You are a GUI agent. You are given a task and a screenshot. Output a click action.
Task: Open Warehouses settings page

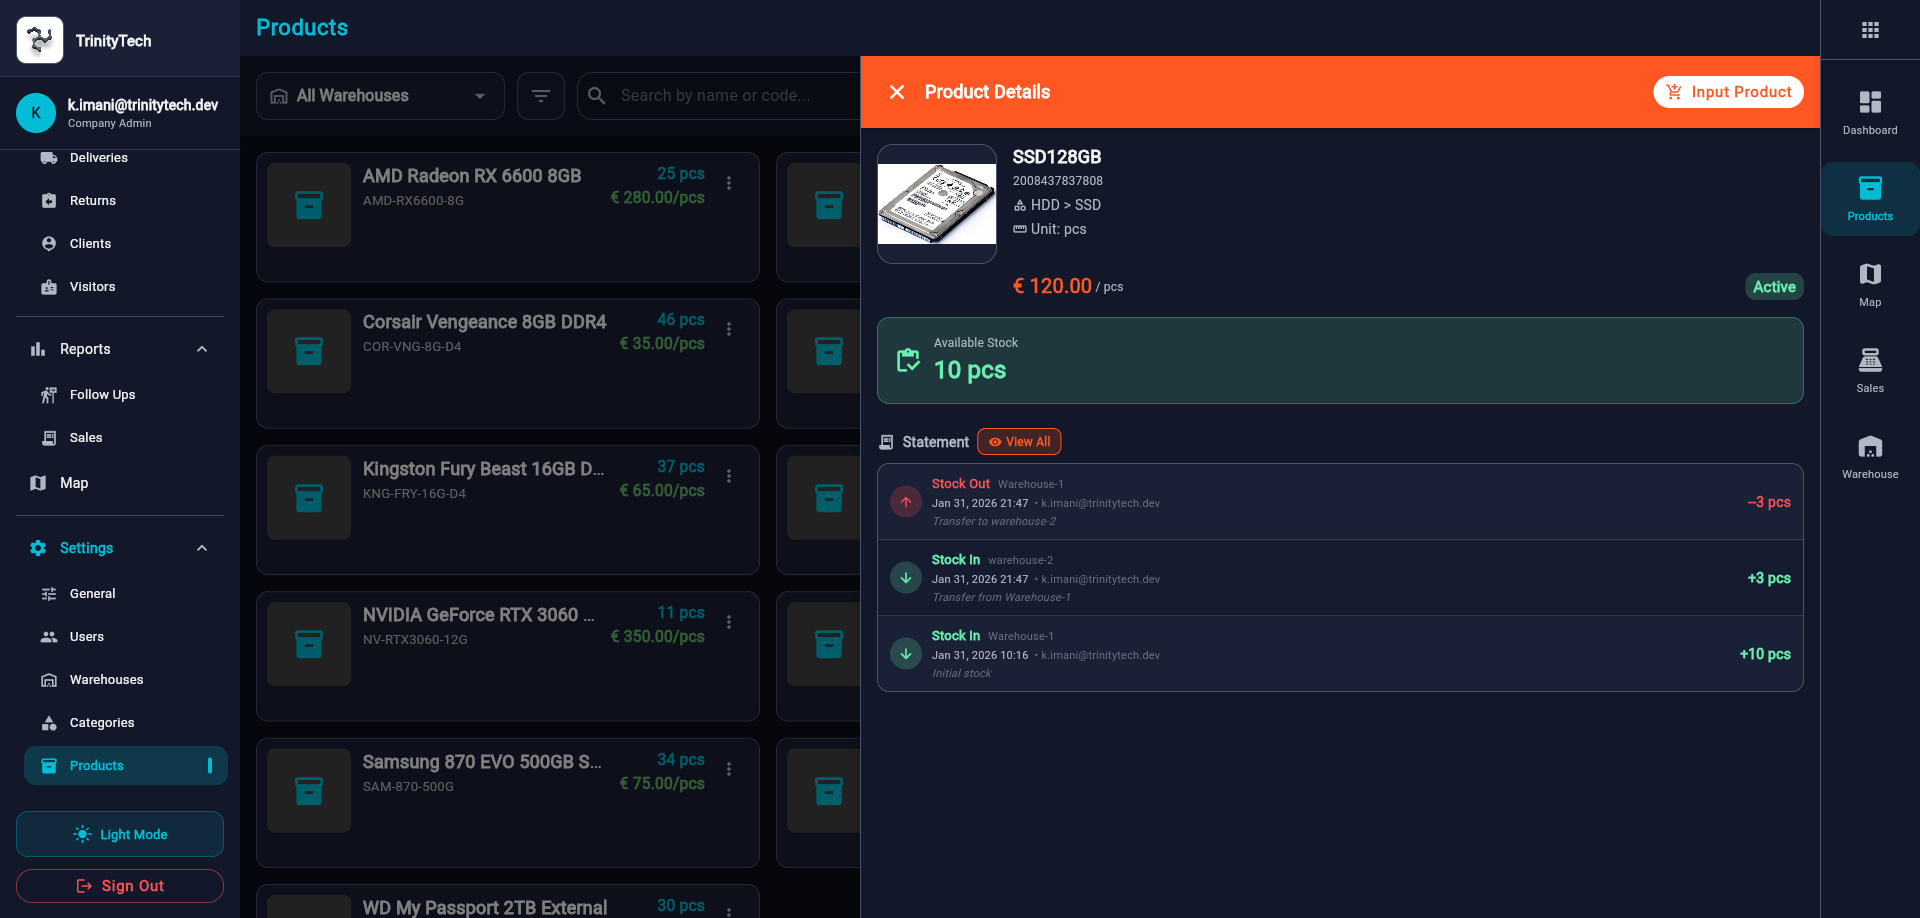[106, 680]
